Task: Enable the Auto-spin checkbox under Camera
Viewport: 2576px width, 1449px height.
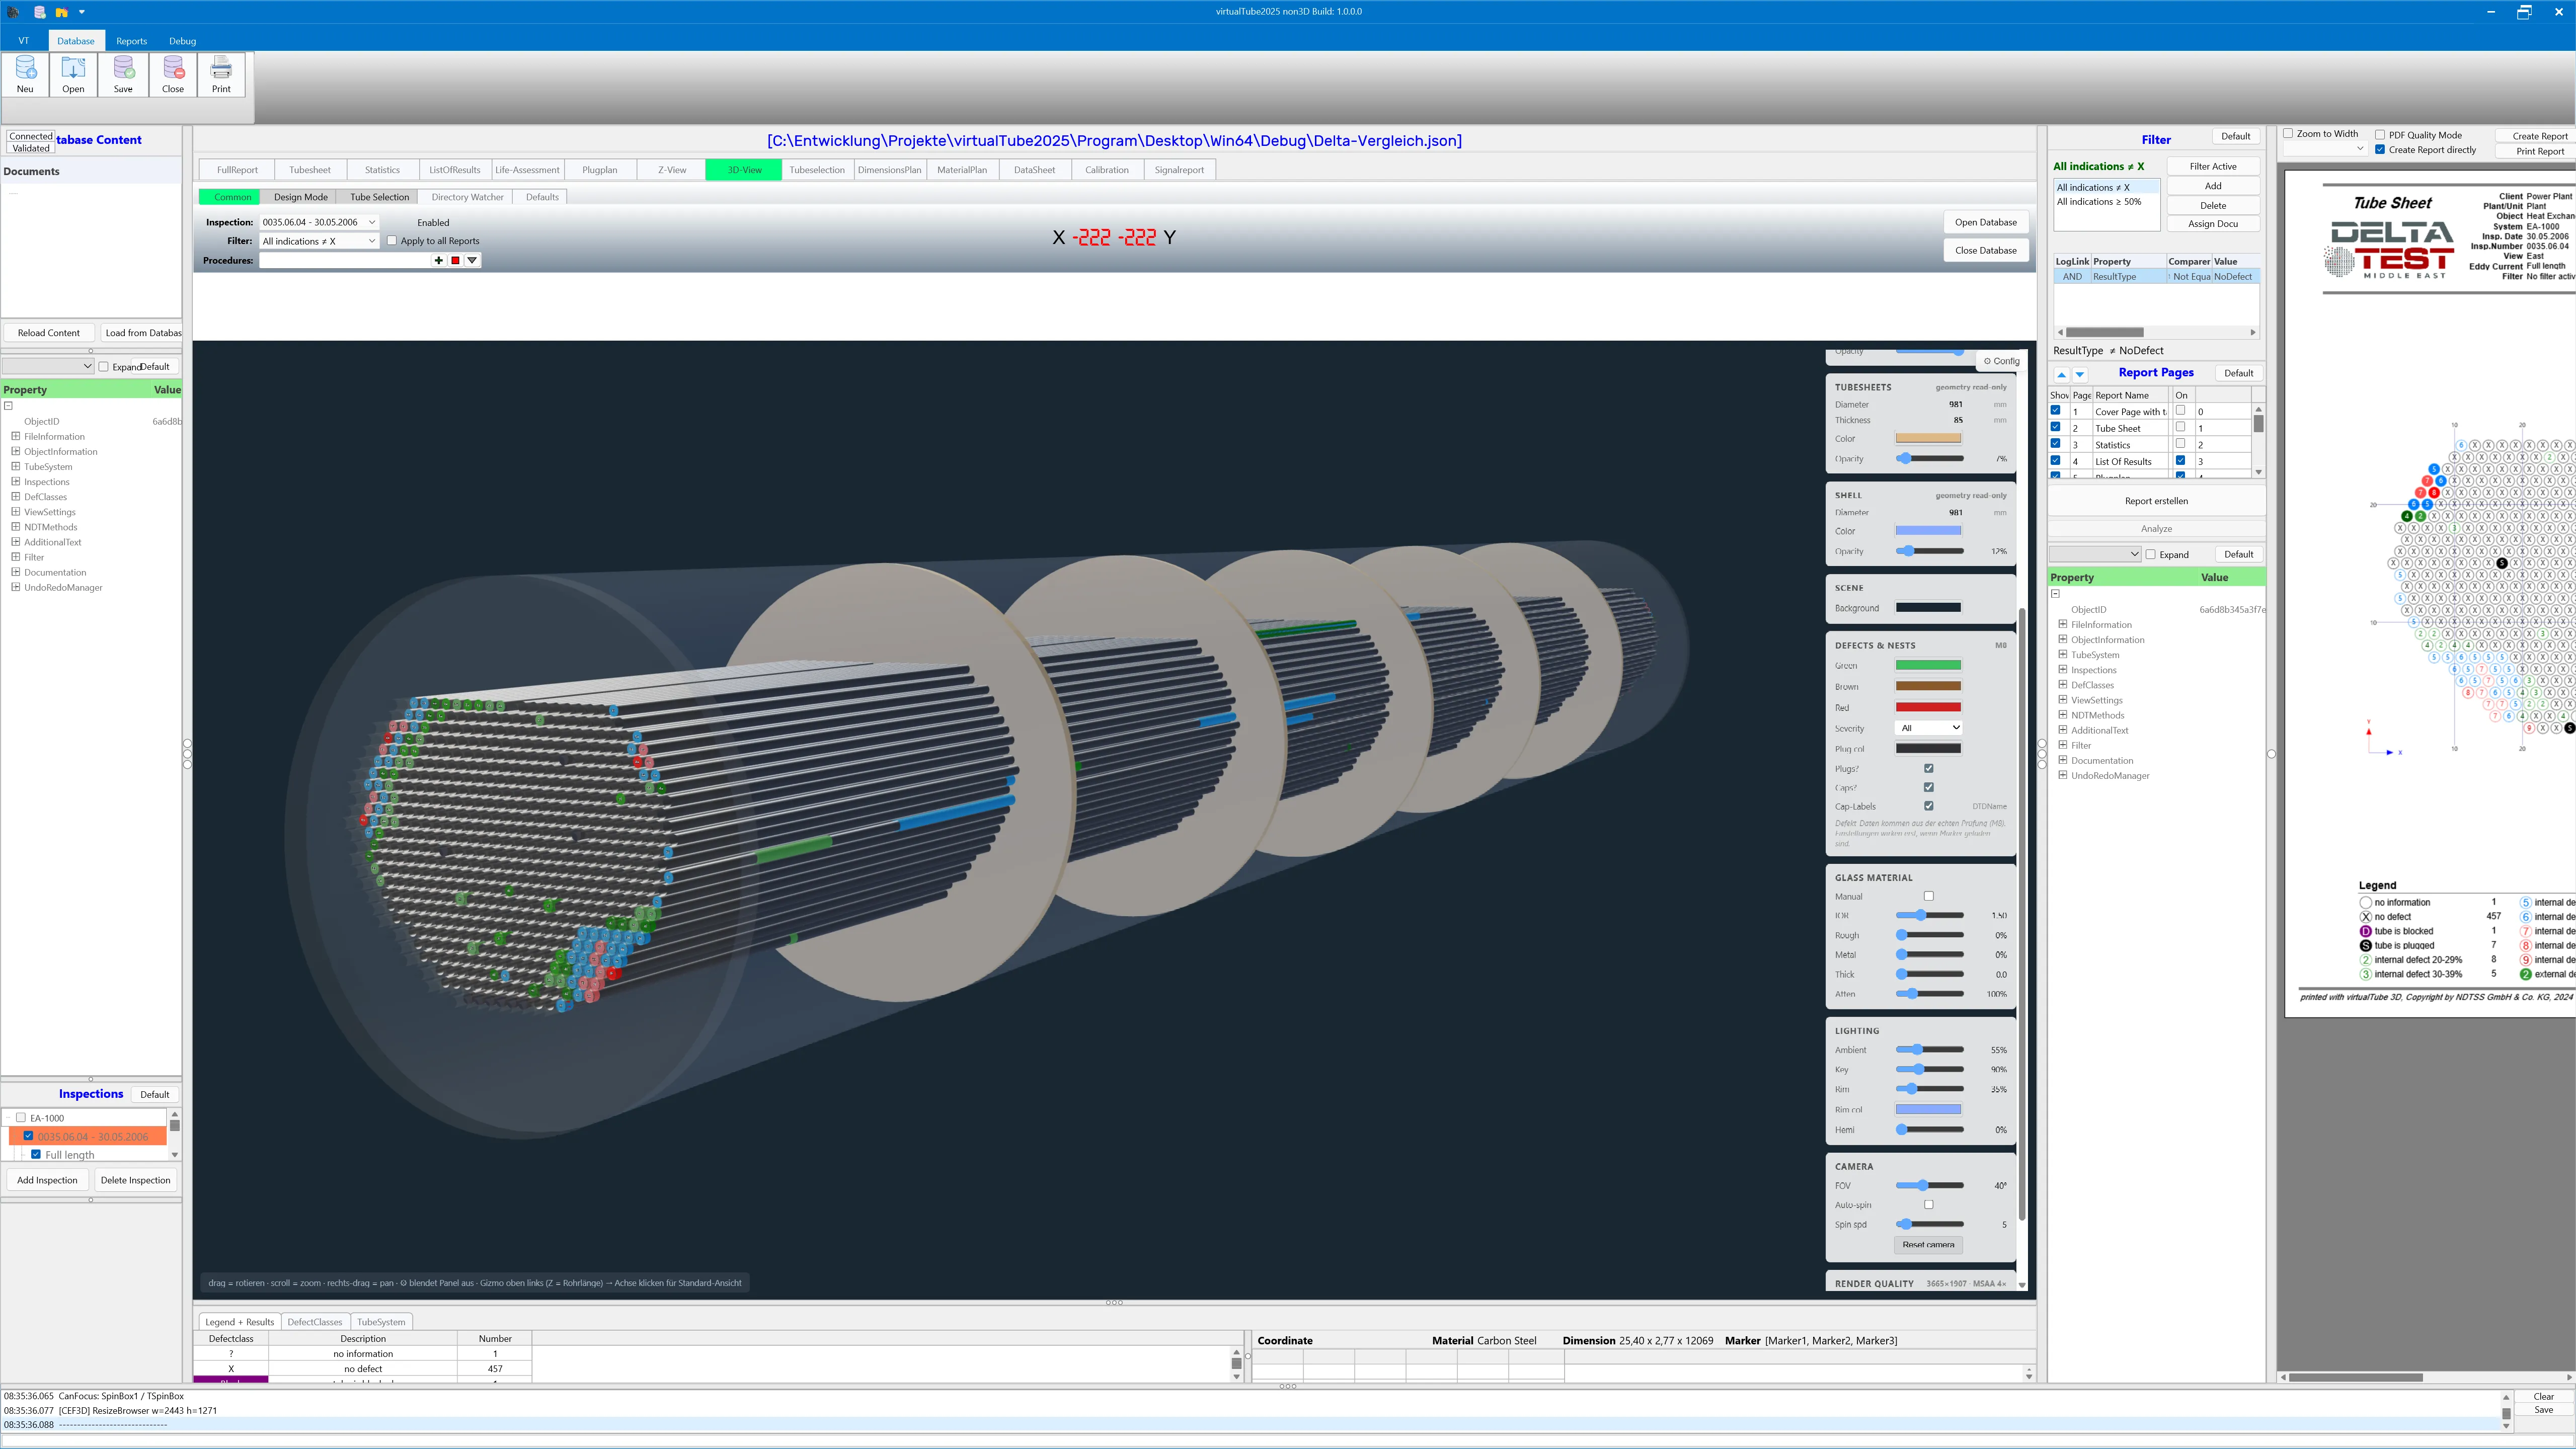Action: (1929, 1204)
